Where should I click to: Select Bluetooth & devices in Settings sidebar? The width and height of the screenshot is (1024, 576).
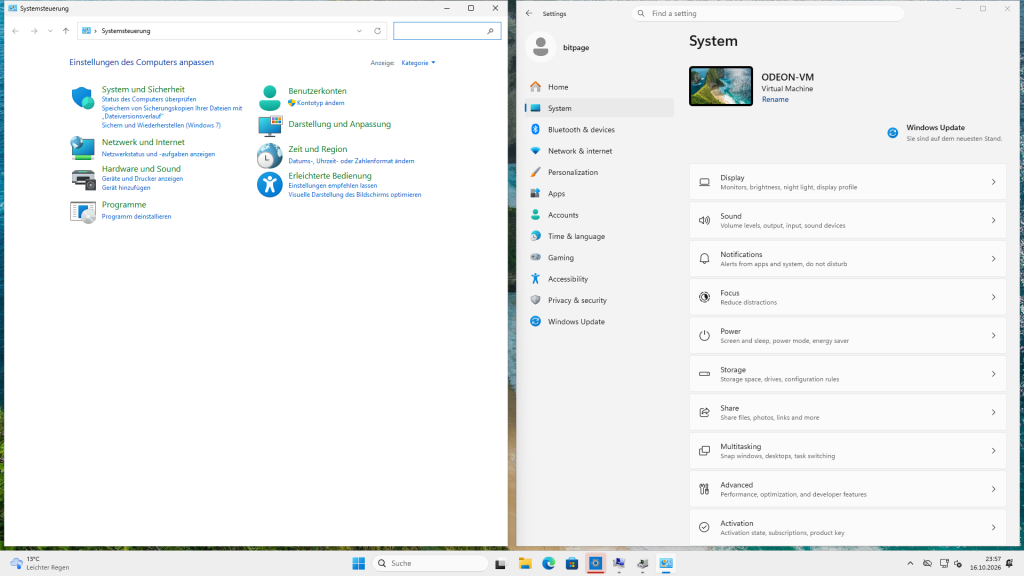pos(599,129)
